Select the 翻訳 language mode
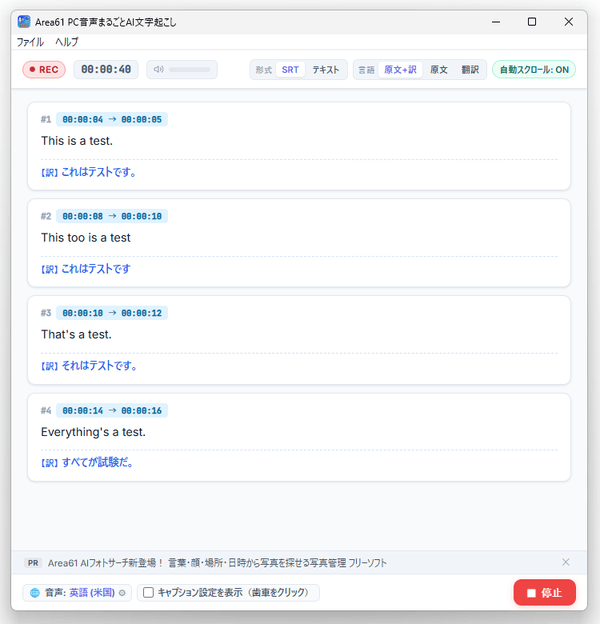This screenshot has width=600, height=624. 470,70
